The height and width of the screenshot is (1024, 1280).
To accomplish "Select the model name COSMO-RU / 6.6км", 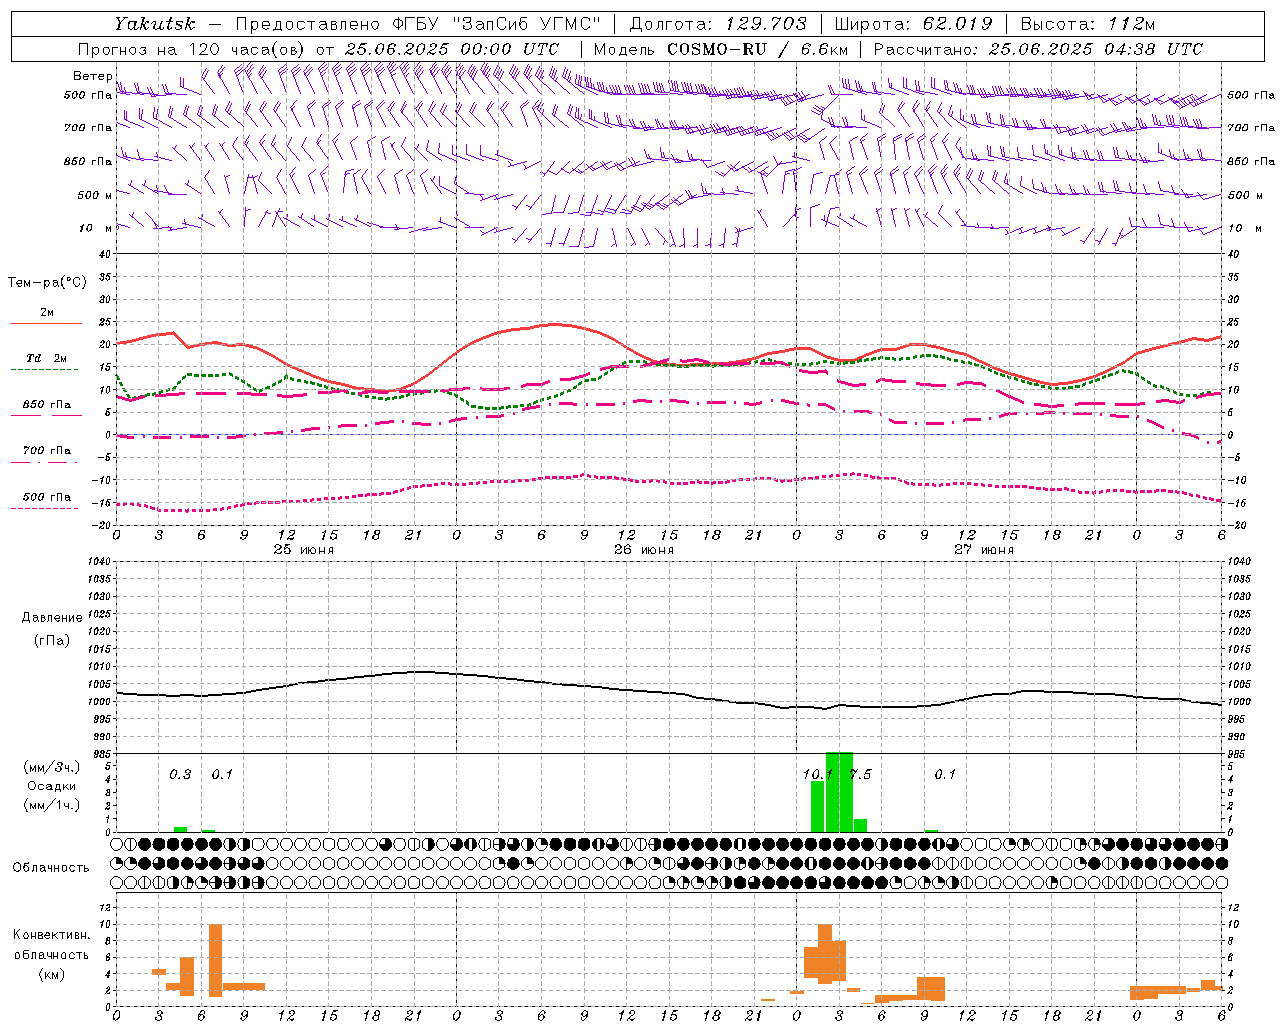I will pos(757,49).
